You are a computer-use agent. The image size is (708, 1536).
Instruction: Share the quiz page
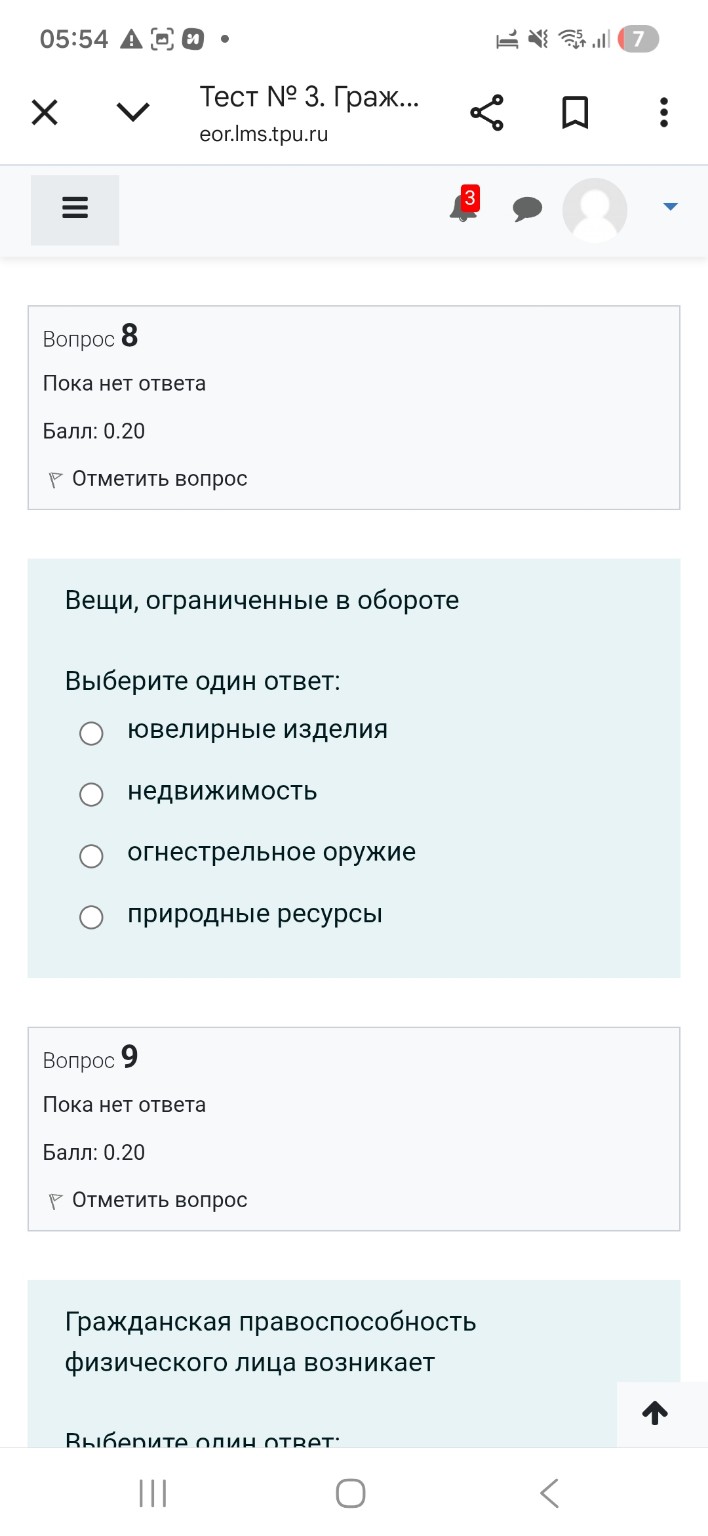click(486, 112)
